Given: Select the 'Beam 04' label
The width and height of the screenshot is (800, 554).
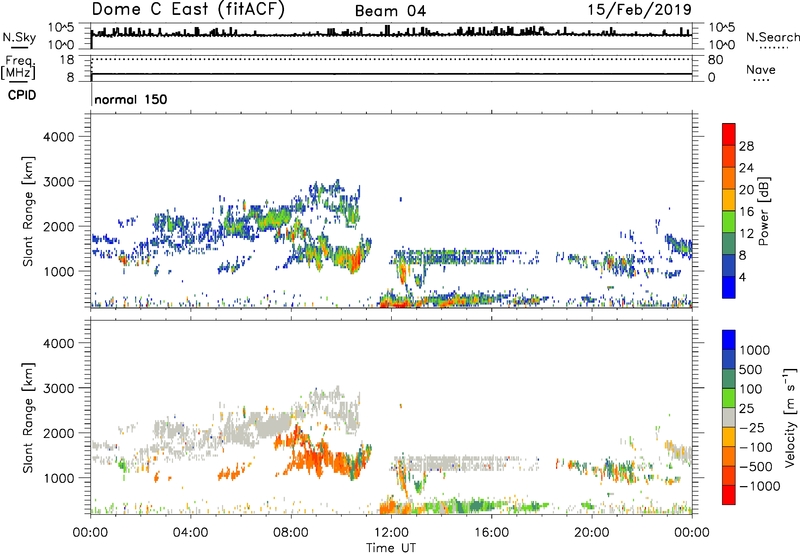Looking at the screenshot, I should tap(390, 11).
